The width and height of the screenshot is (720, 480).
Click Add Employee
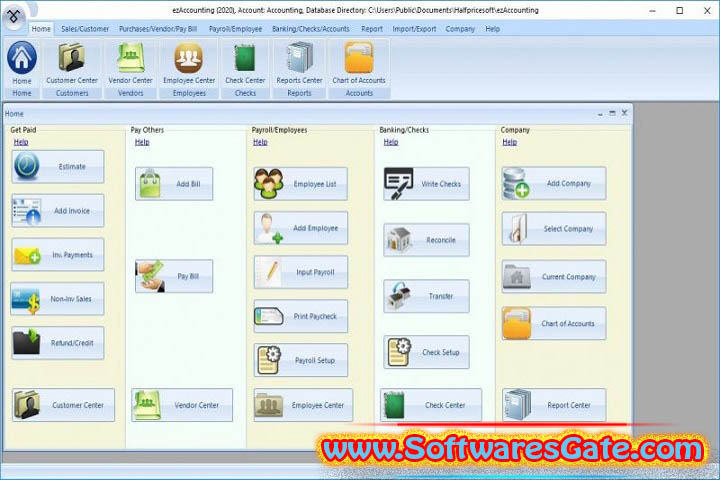[301, 228]
